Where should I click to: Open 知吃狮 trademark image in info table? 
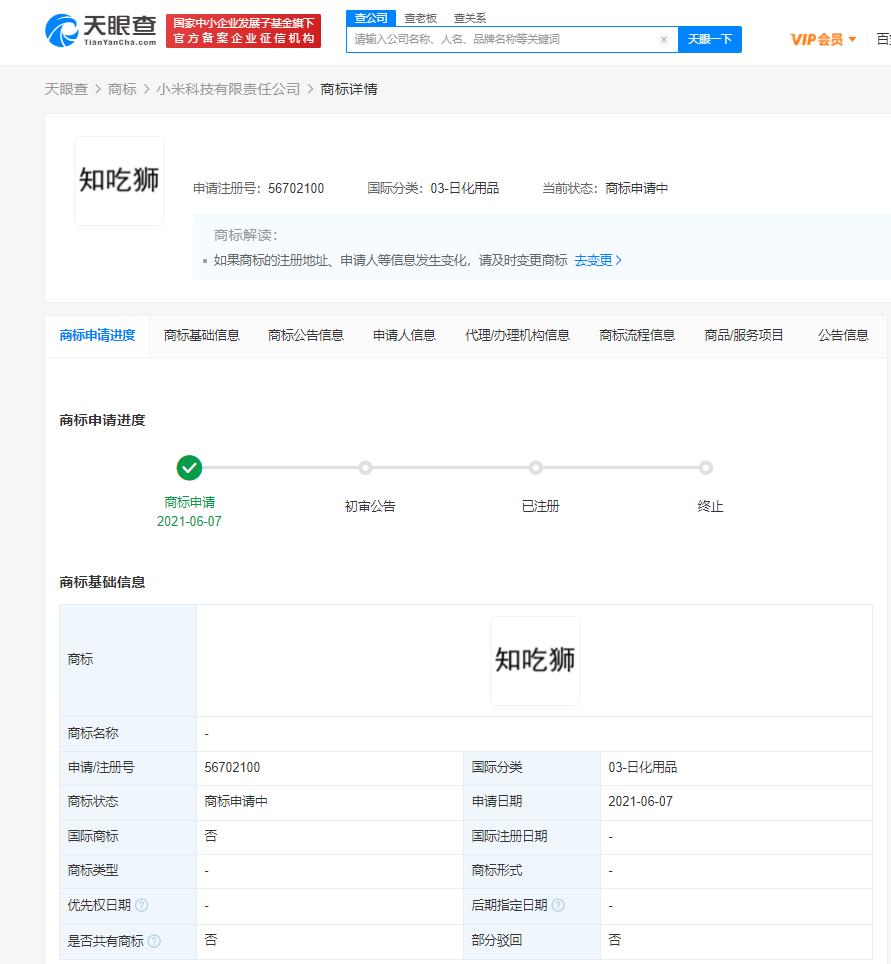(535, 660)
